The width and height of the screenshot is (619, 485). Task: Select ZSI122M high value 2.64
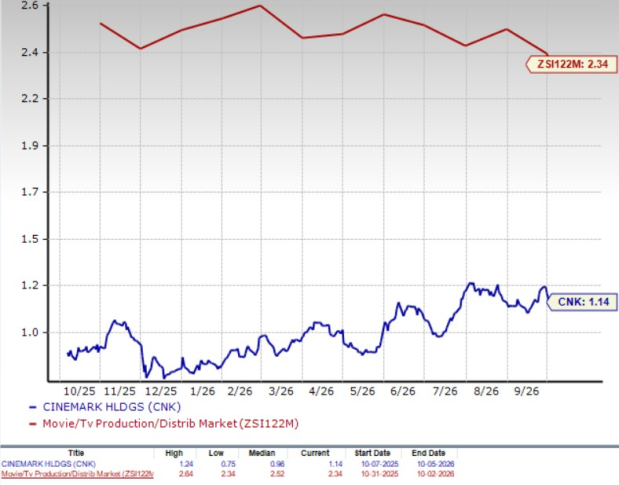186,474
